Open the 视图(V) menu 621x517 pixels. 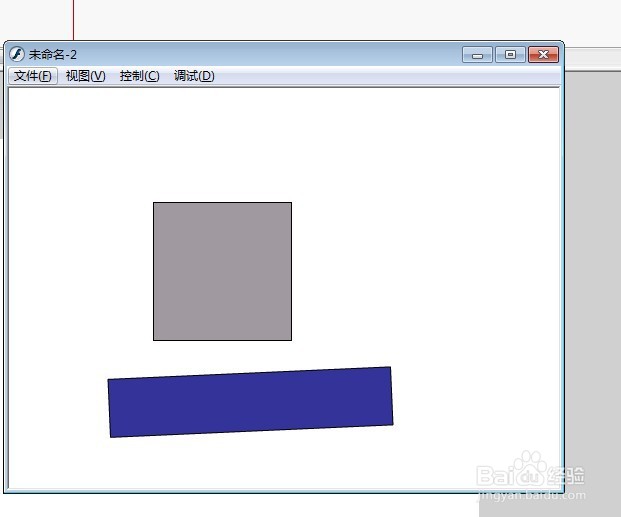[86, 76]
